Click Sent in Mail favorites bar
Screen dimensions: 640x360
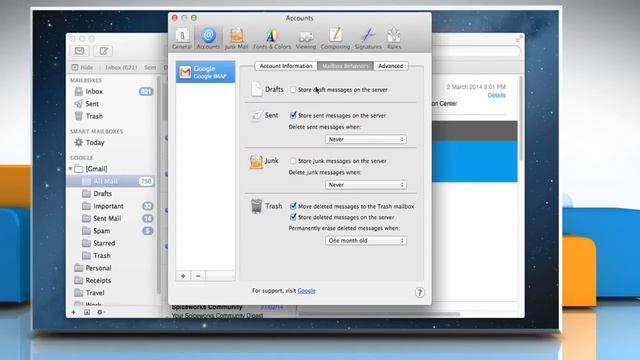click(x=150, y=67)
